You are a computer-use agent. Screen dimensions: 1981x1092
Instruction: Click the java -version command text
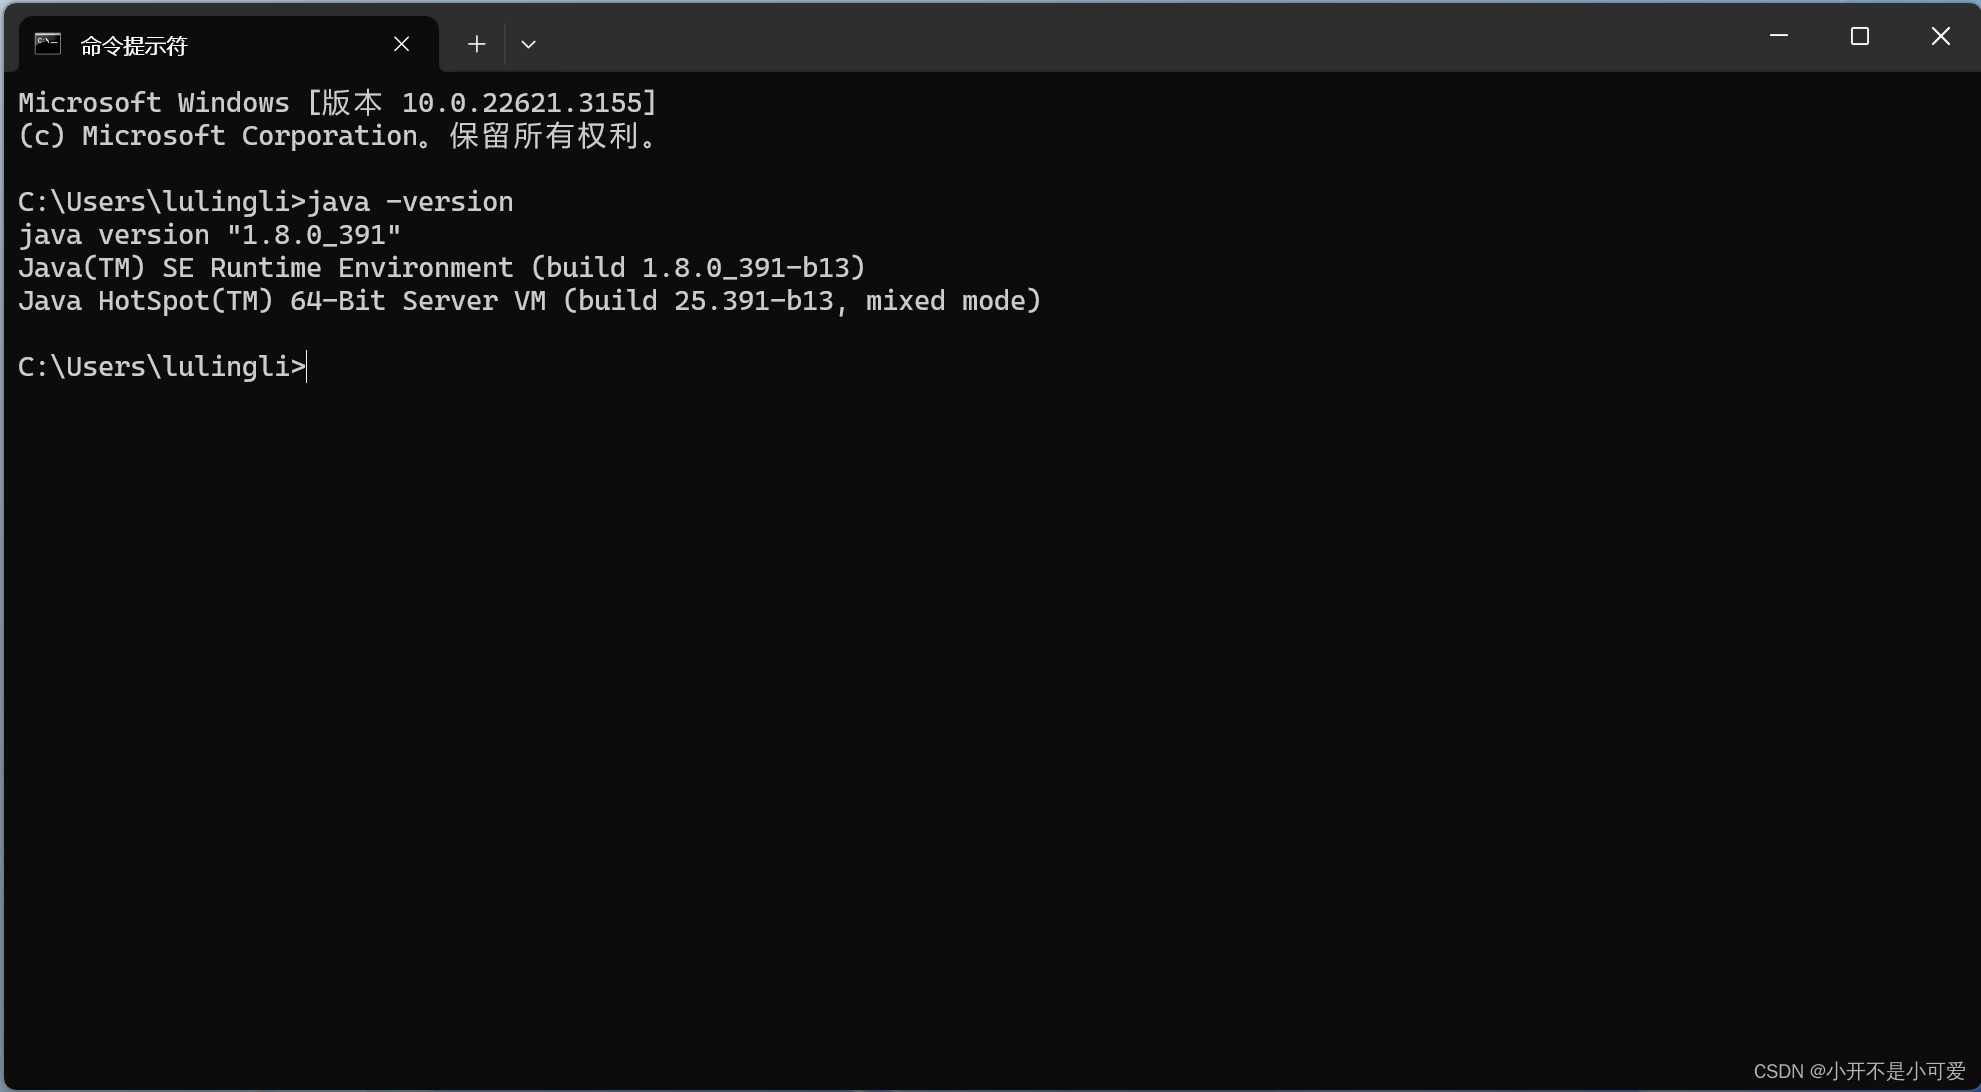410,200
